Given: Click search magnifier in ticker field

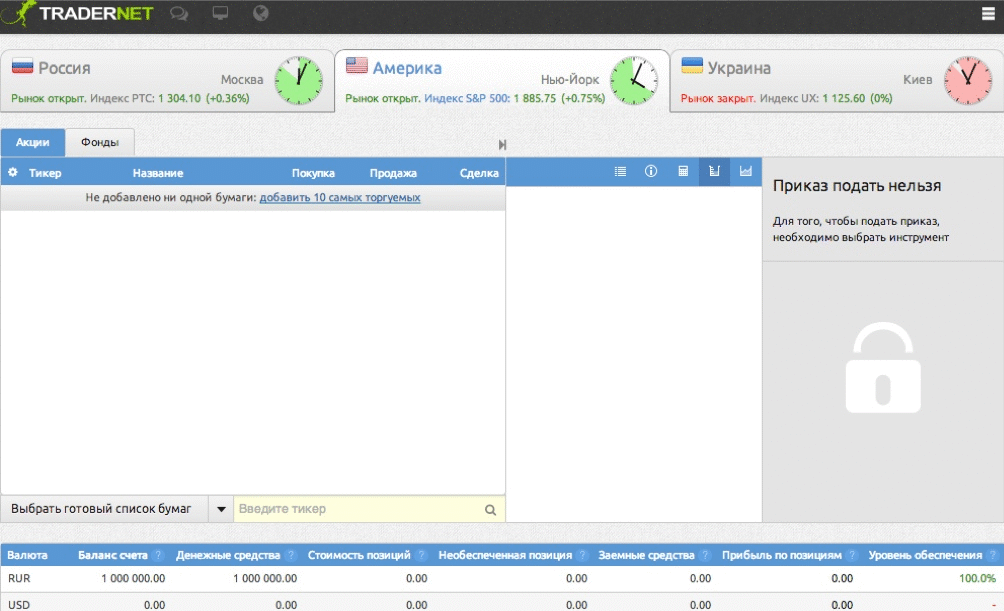Looking at the screenshot, I should [x=490, y=510].
